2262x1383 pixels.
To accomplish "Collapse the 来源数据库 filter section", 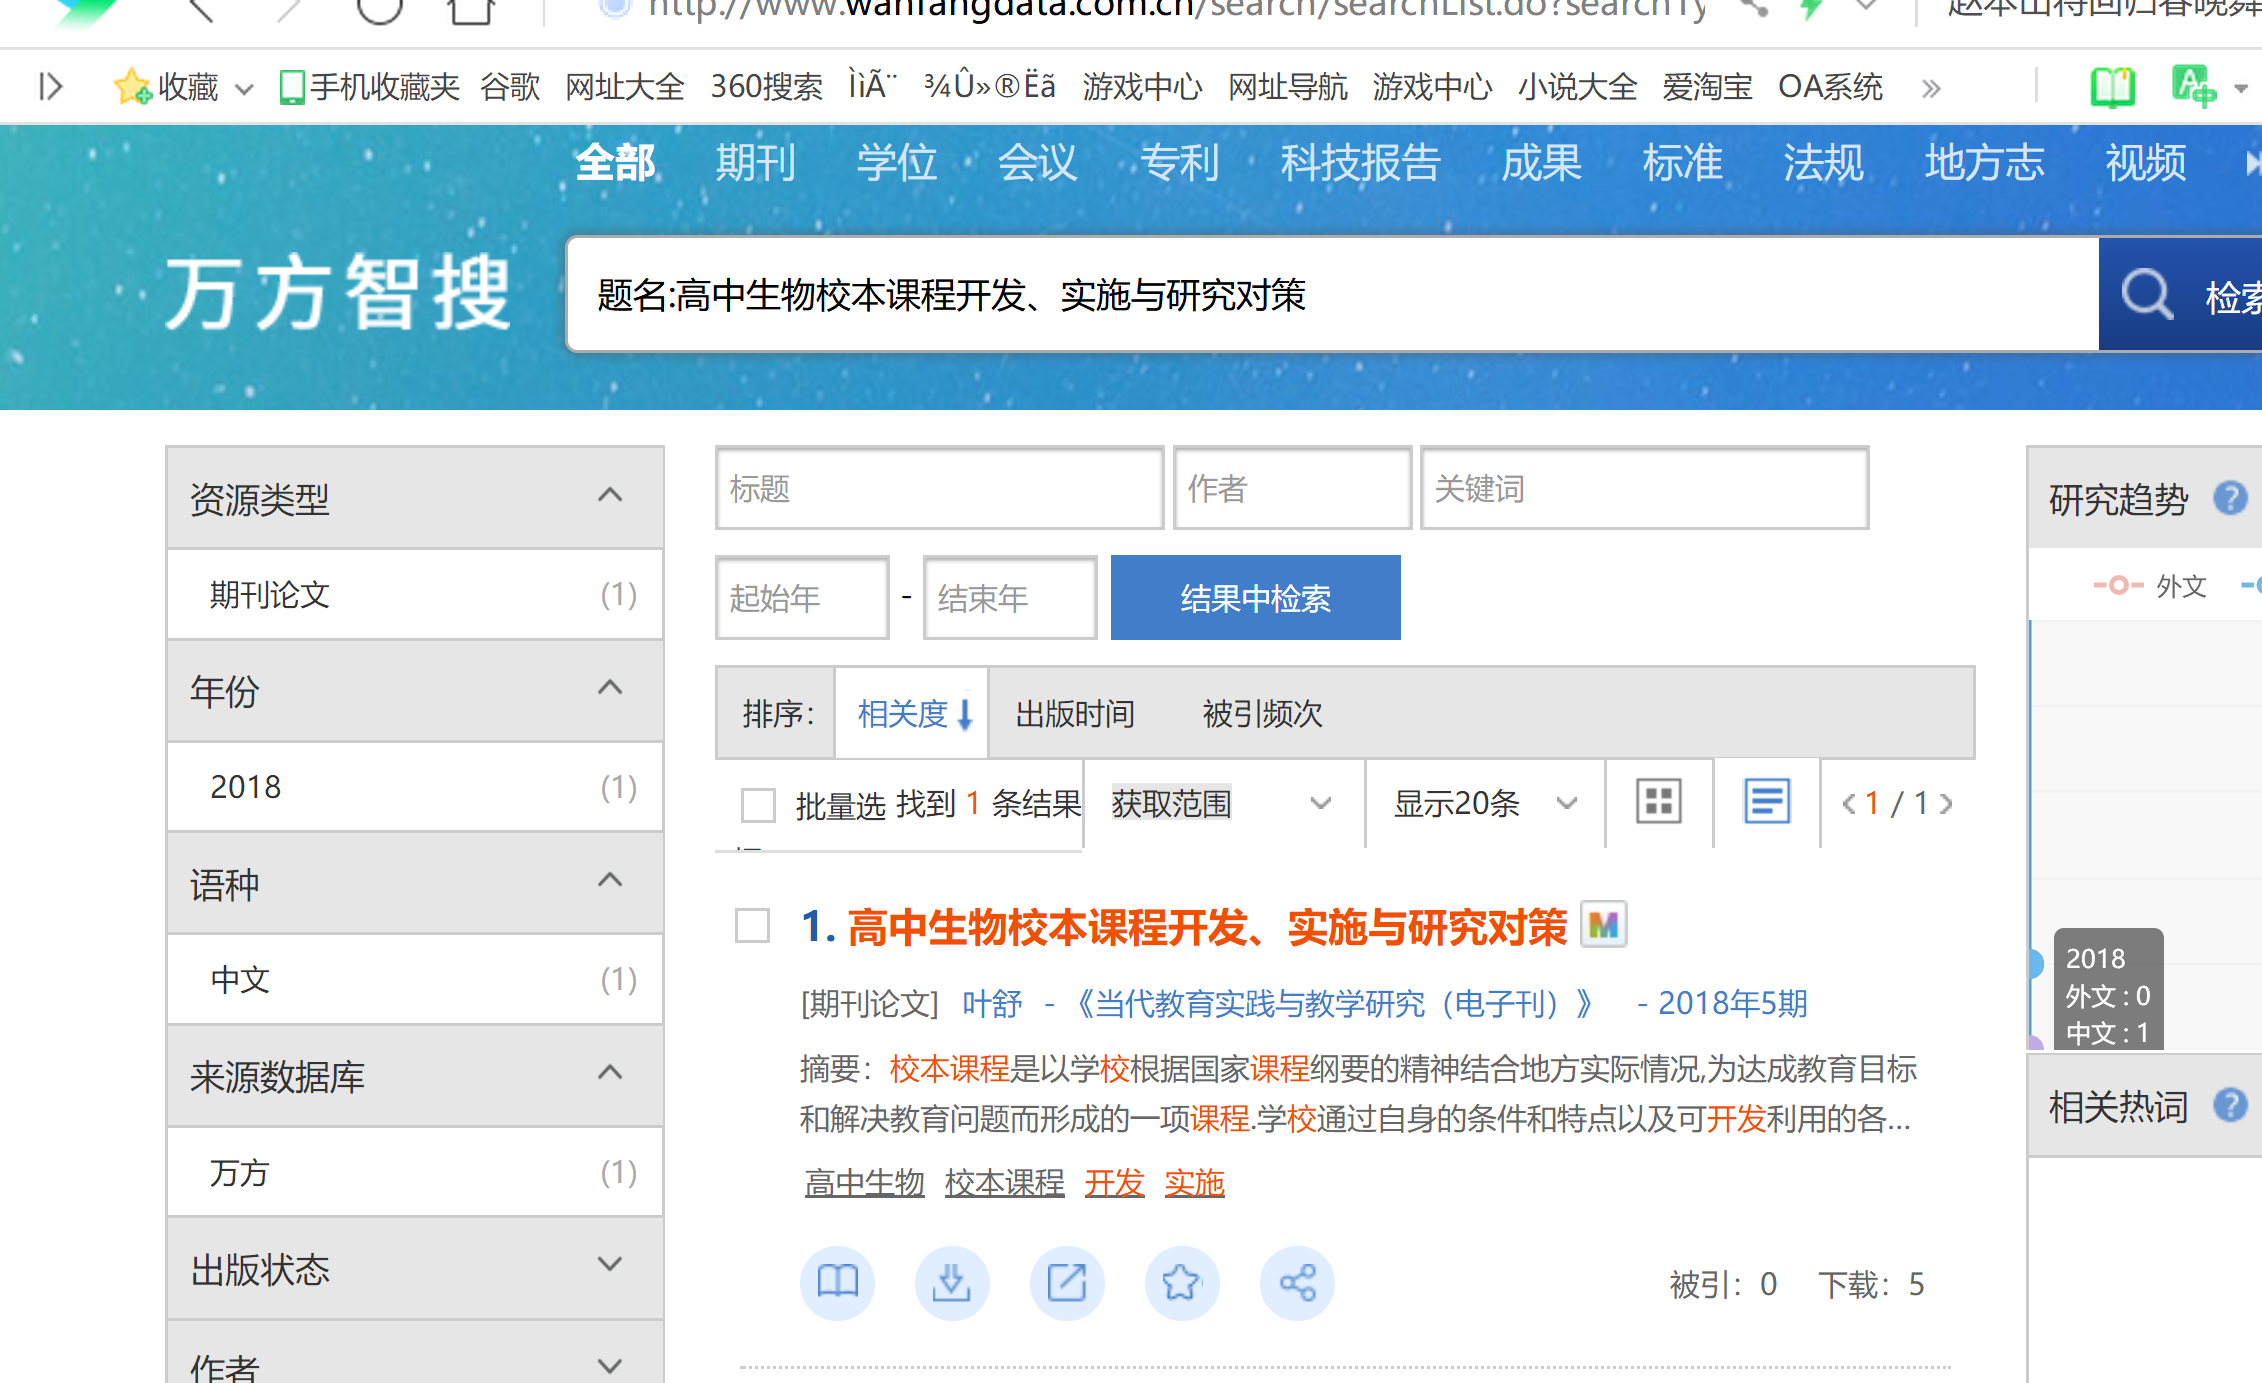I will click(610, 1073).
